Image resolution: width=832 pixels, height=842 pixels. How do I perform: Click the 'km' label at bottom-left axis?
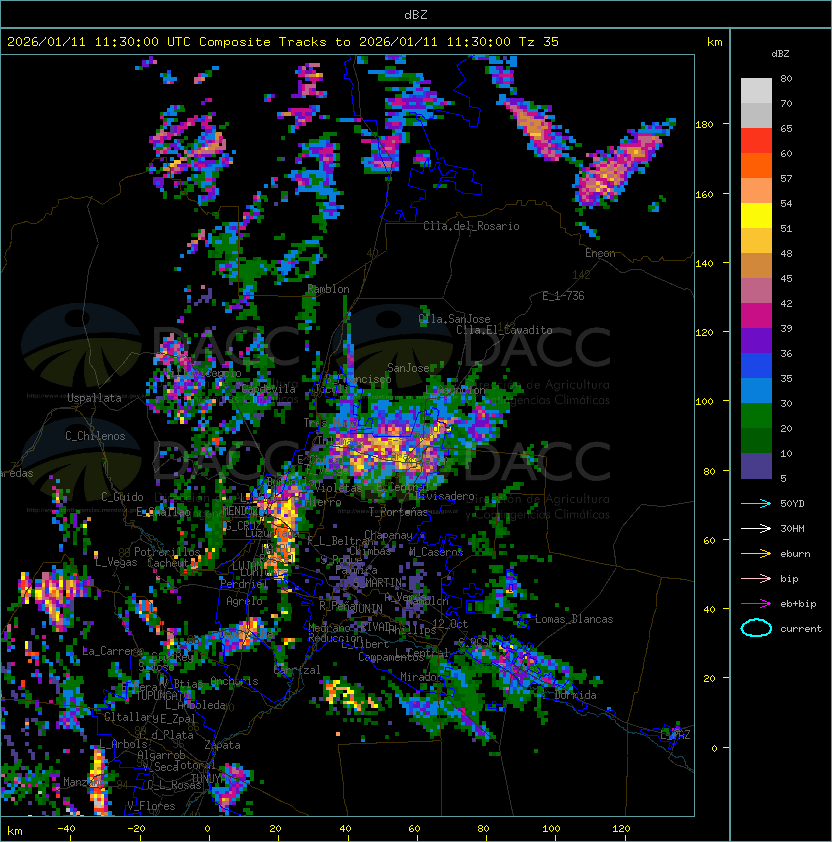15,831
